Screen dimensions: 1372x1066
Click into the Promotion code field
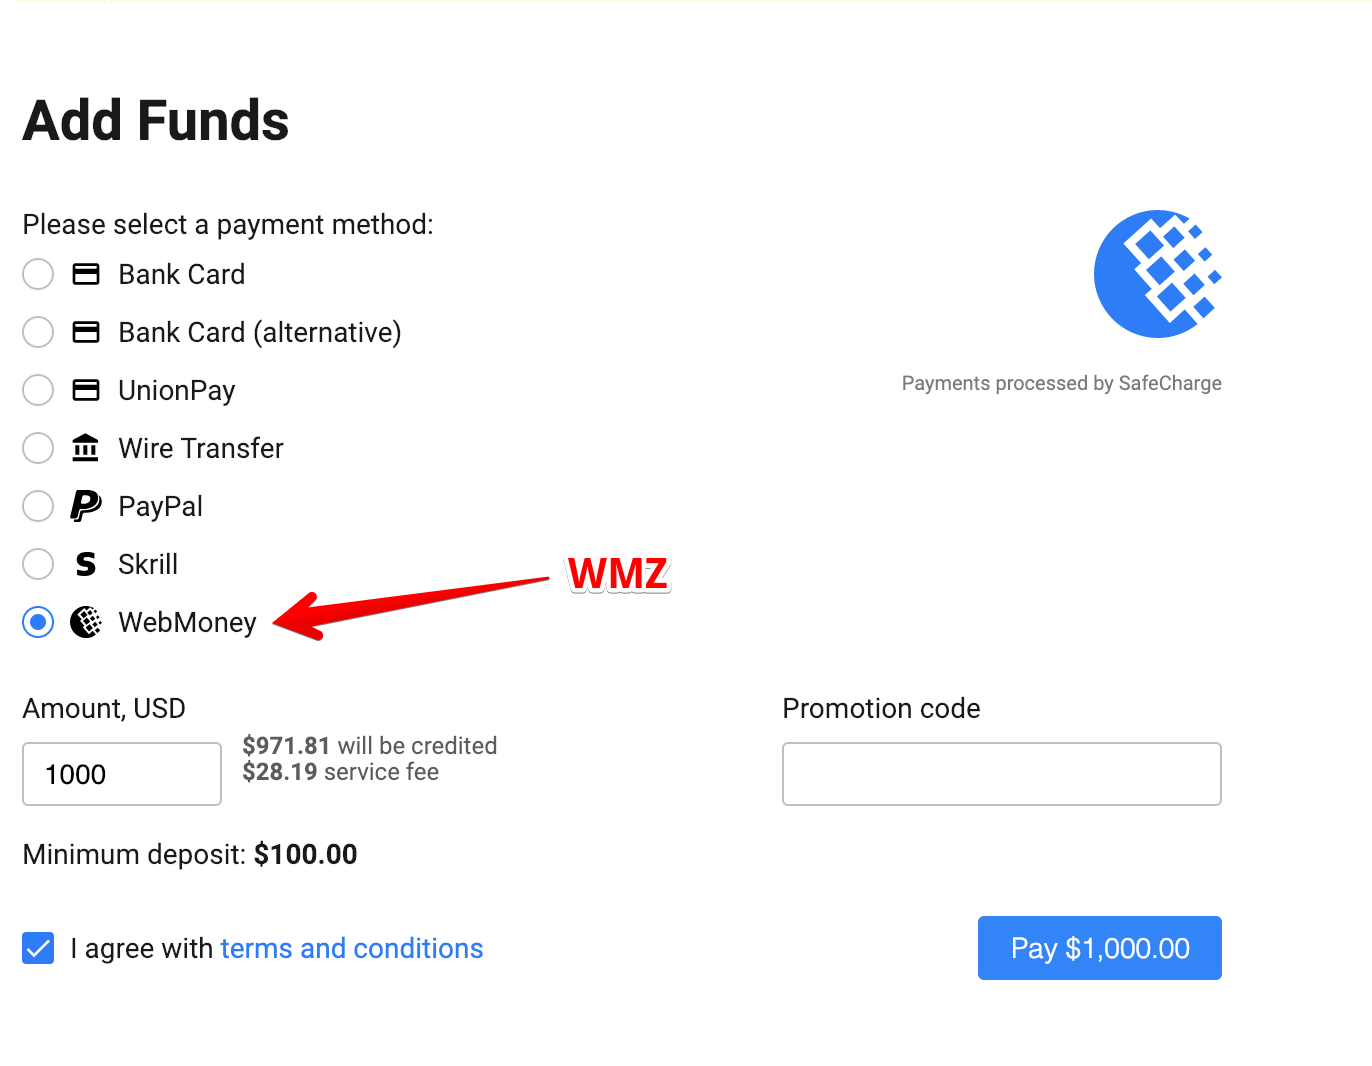click(x=1001, y=774)
